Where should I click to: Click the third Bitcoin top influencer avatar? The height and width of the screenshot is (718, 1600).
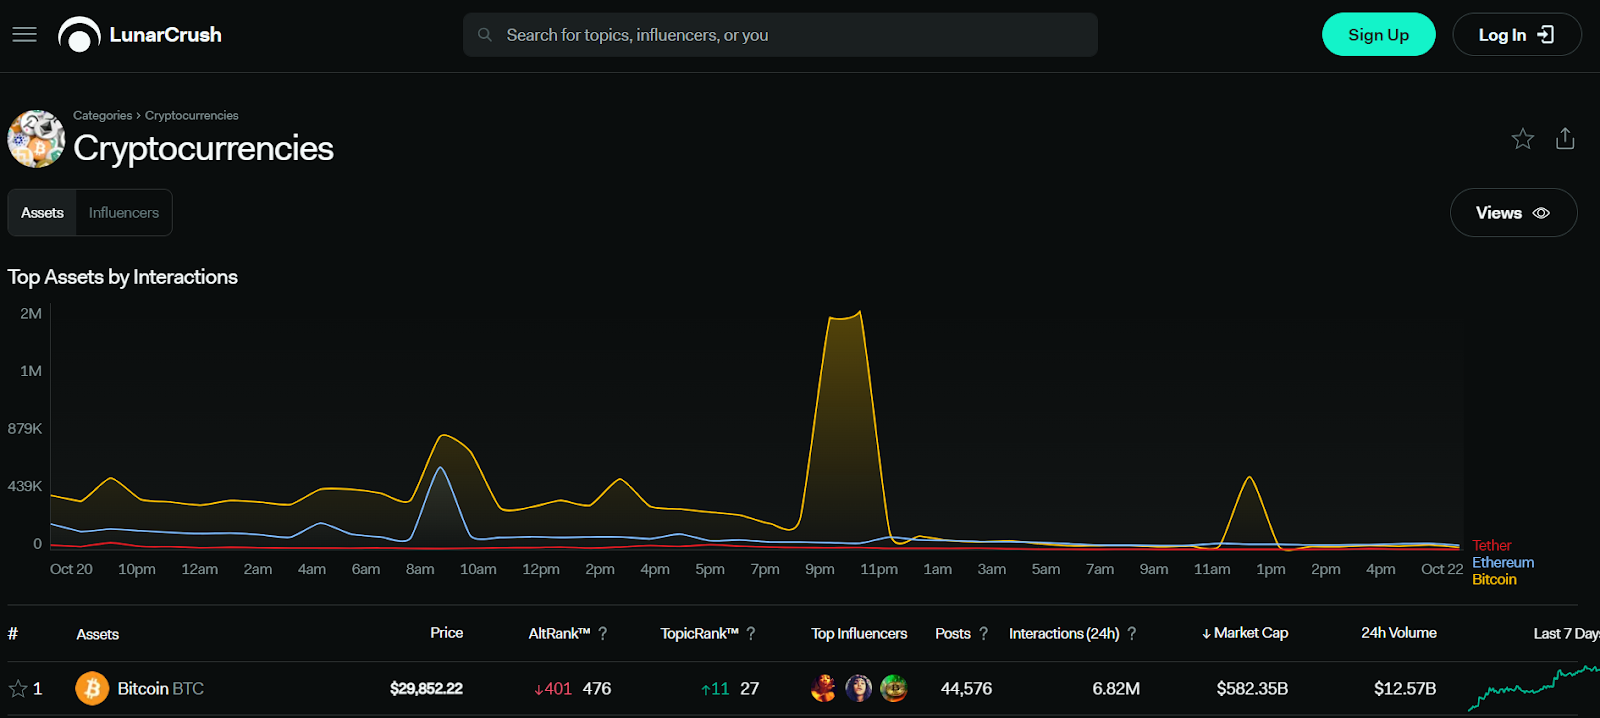pos(894,688)
